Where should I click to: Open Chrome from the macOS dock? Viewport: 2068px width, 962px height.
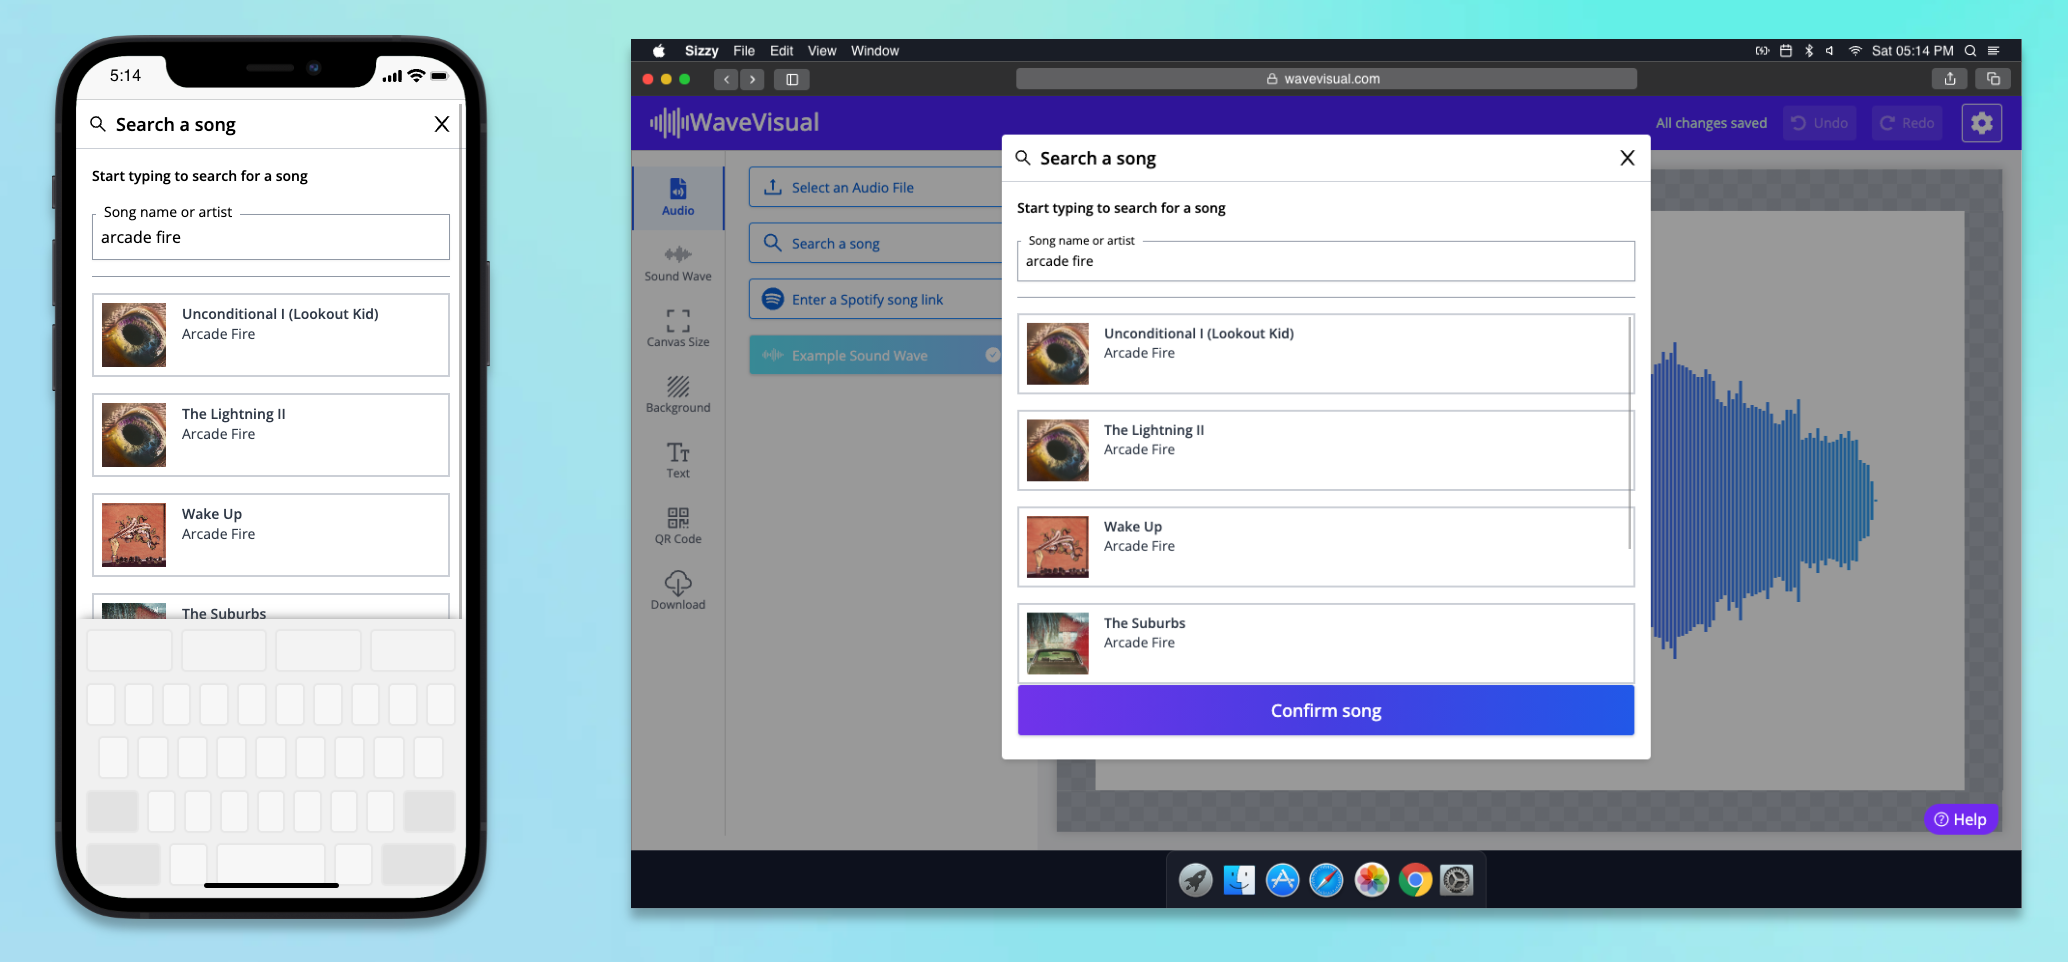click(1414, 880)
